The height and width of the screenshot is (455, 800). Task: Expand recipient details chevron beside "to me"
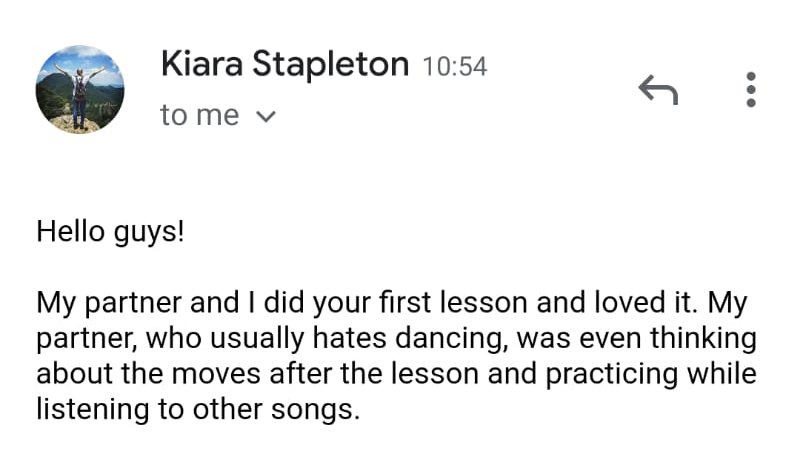point(266,117)
